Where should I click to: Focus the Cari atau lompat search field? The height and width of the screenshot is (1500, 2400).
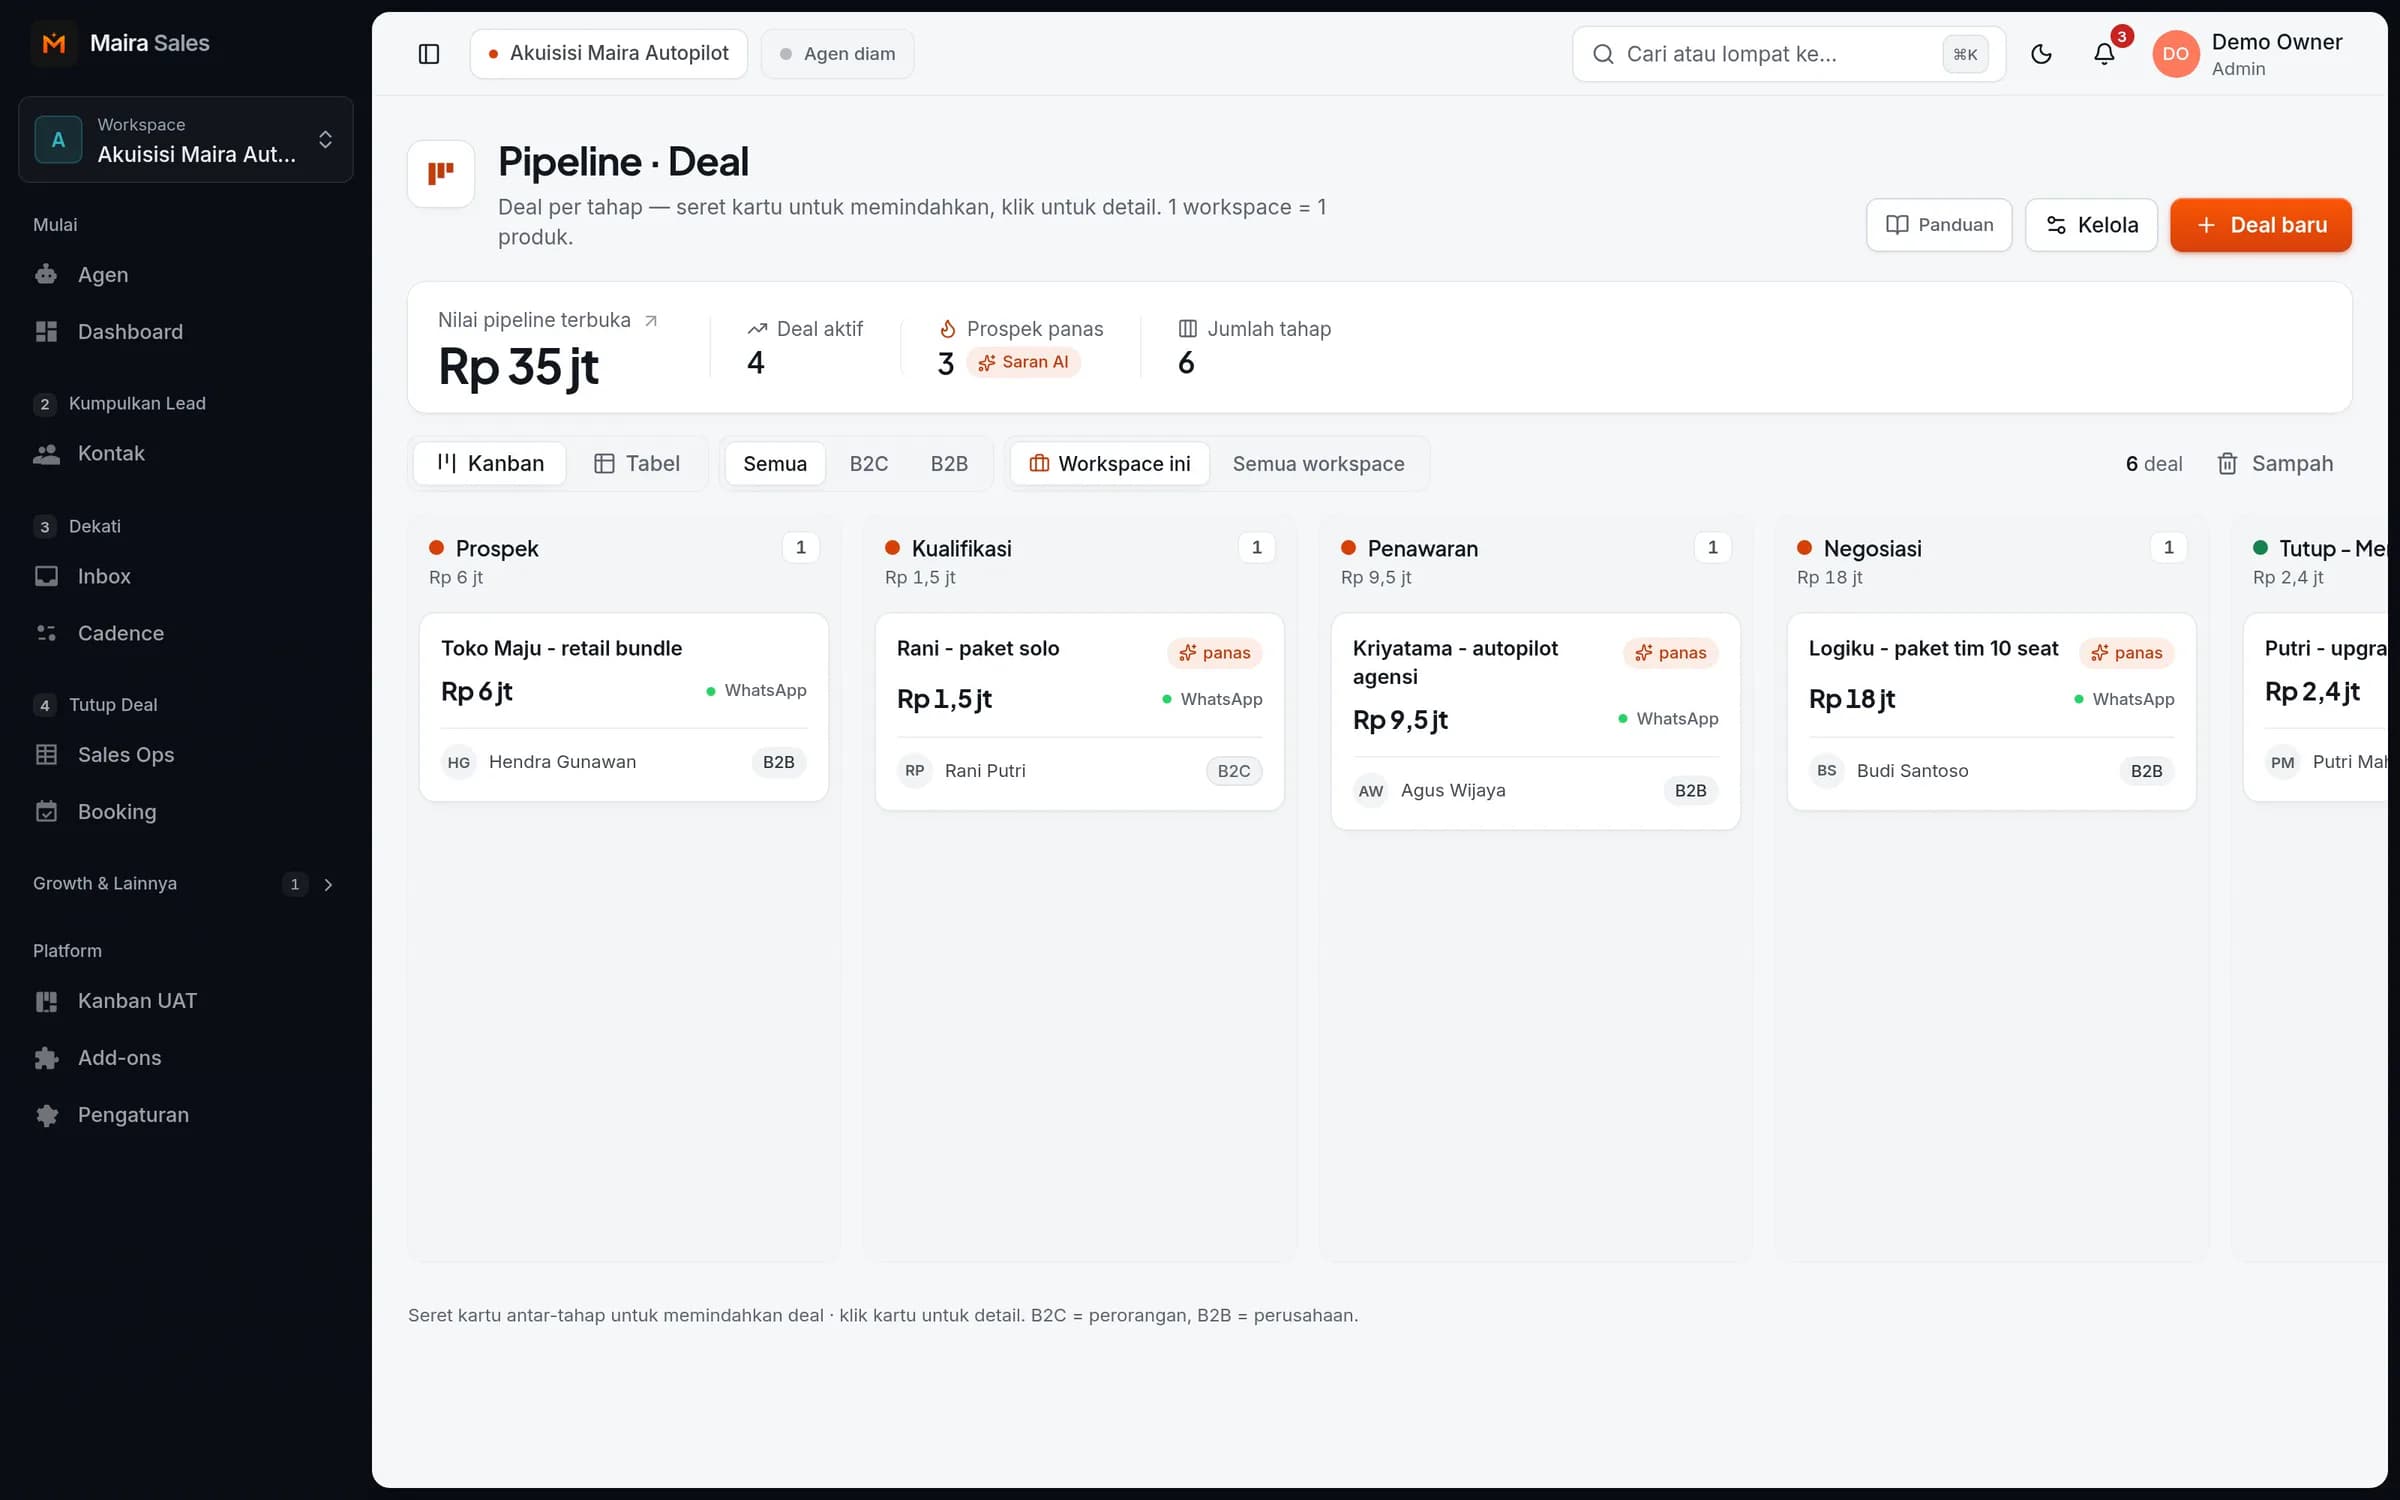(x=1789, y=54)
